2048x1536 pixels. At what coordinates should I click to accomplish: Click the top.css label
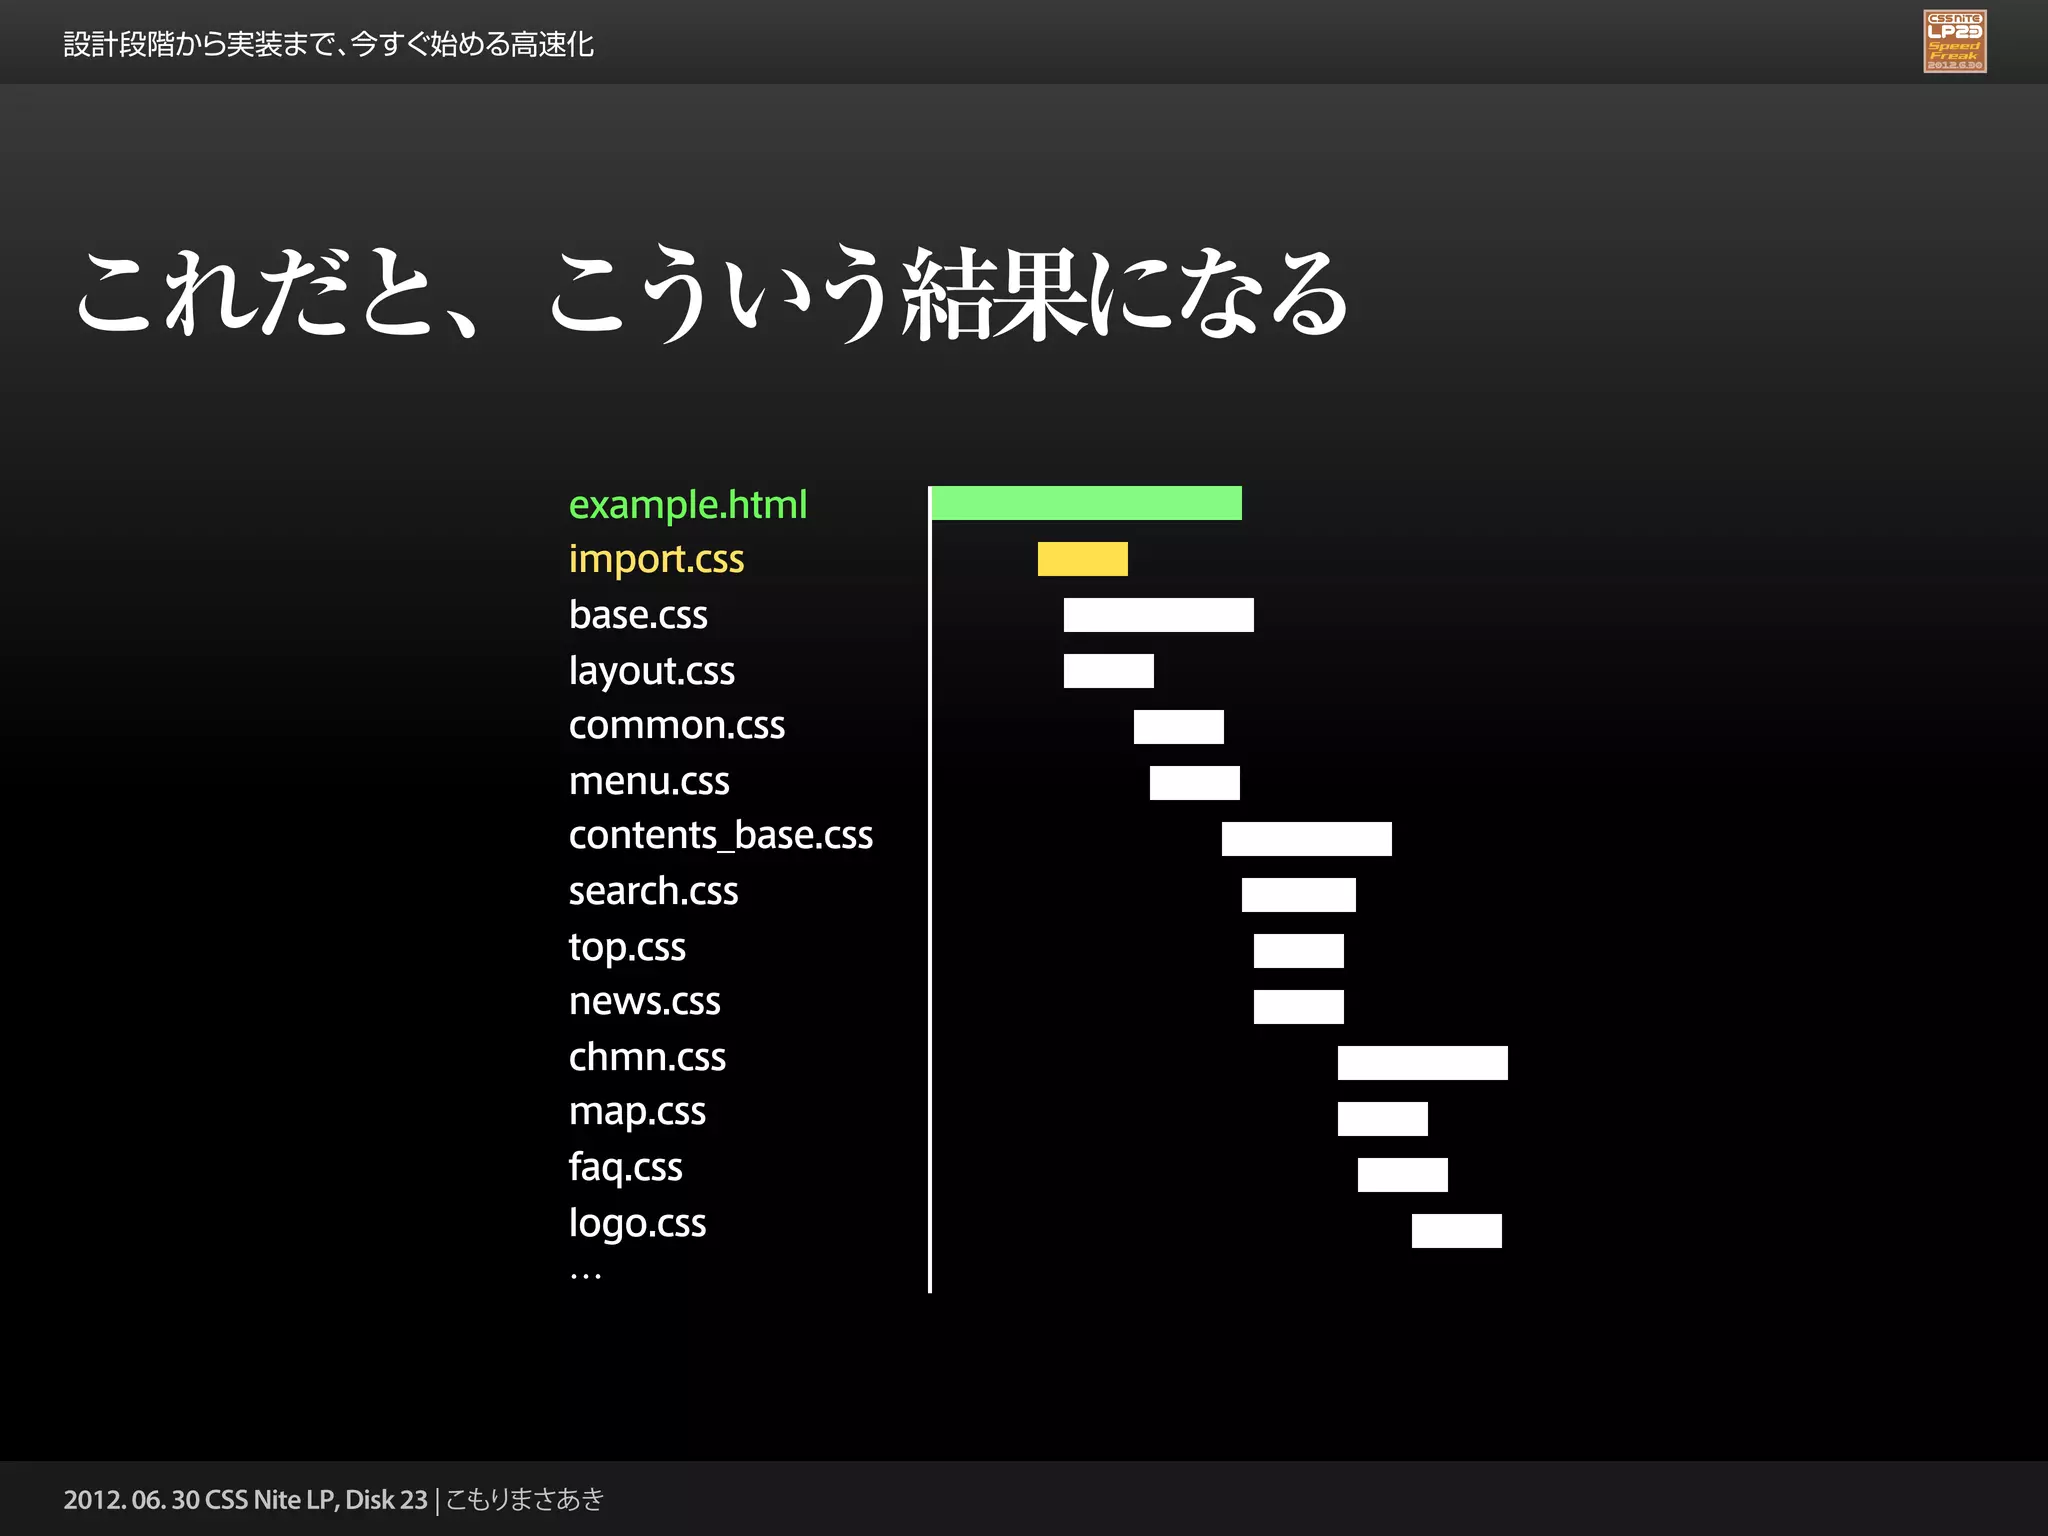pyautogui.click(x=627, y=948)
